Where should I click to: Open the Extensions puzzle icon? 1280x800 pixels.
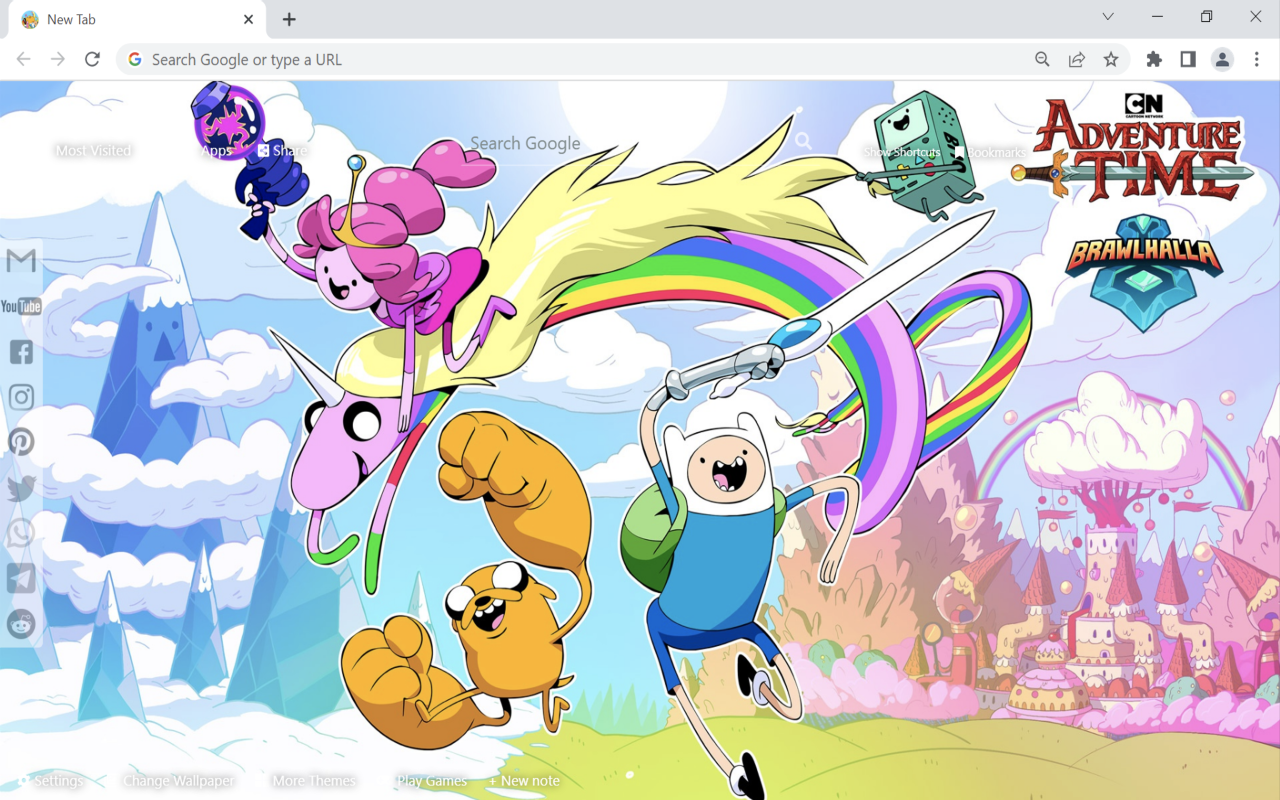click(x=1154, y=60)
